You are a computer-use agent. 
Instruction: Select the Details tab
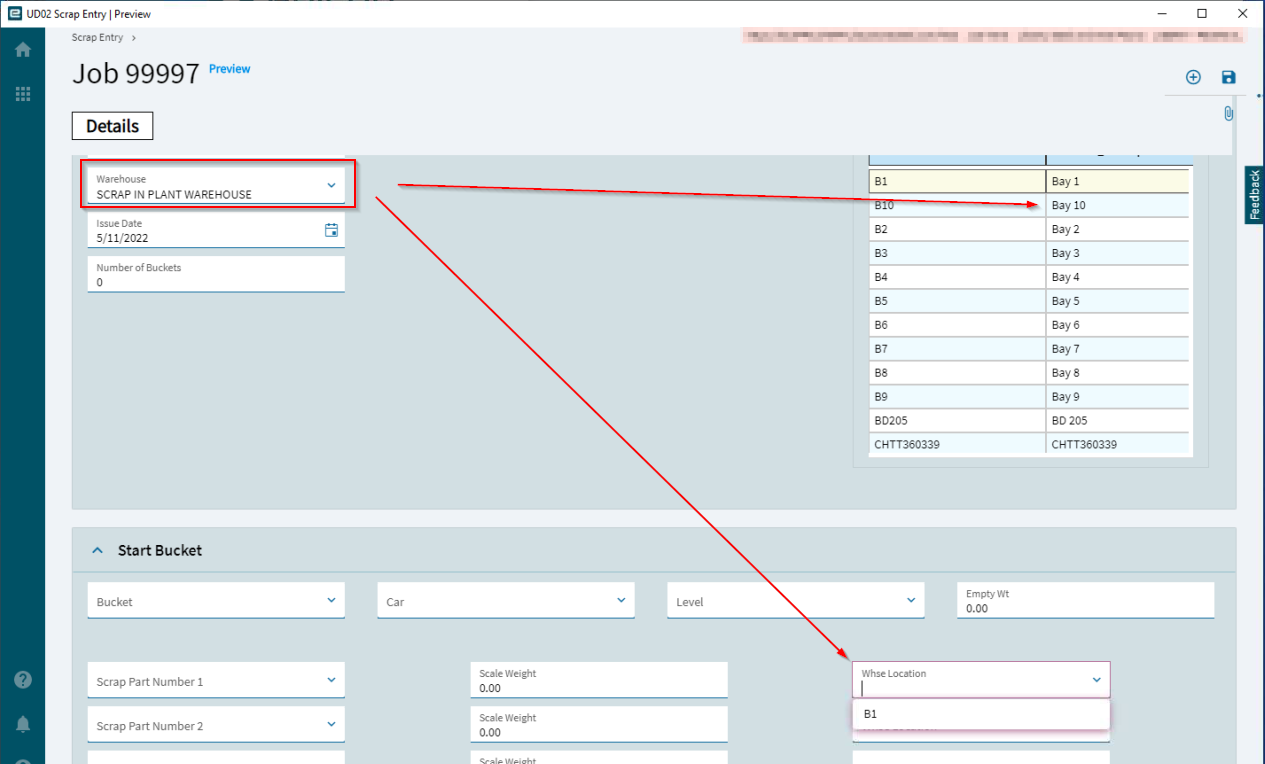[x=112, y=126]
